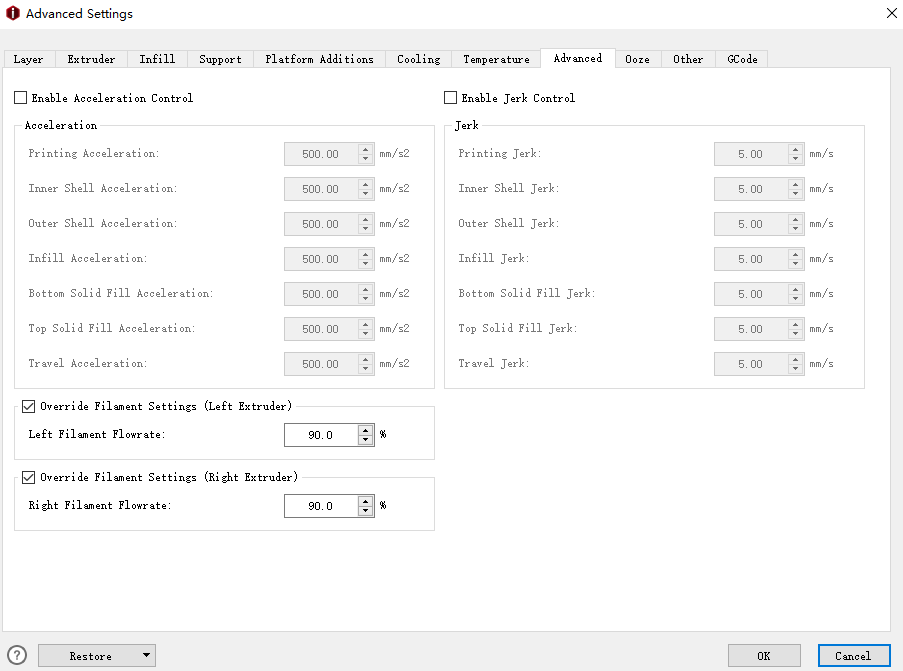Screen dimensions: 903x671
Task: Click the help question mark icon
Action: click(17, 656)
